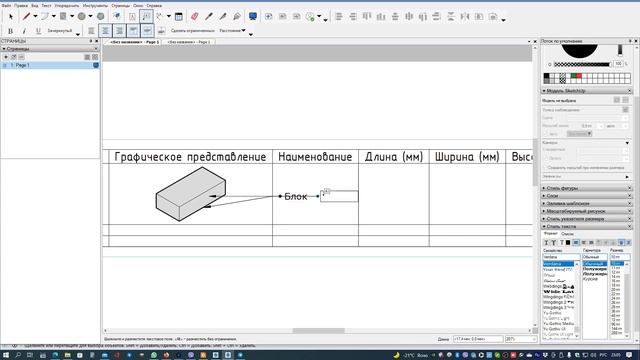The image size is (640, 360).
Task: Pick the red swatch in color palette
Action: (579, 76)
